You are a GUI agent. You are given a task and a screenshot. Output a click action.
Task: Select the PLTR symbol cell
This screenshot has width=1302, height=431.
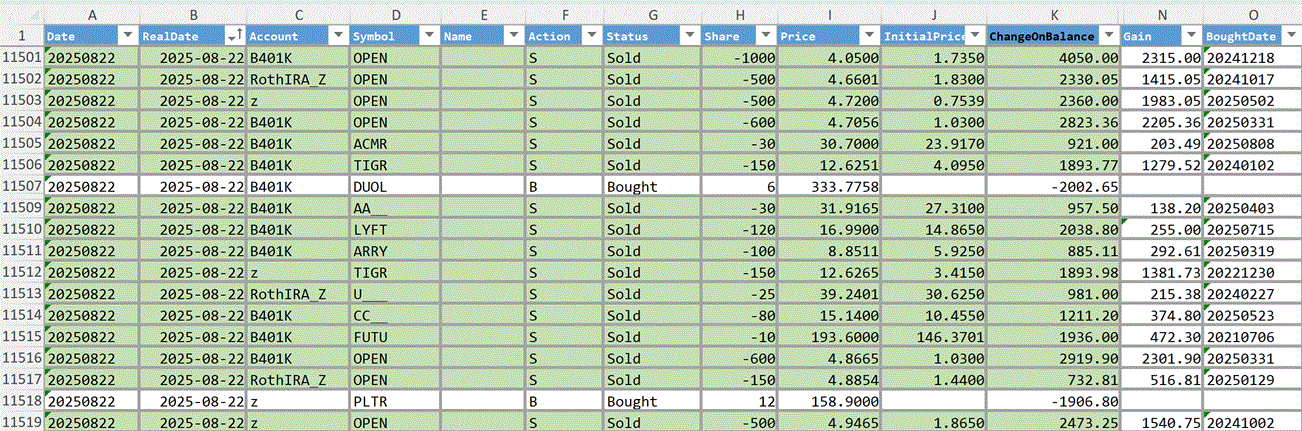tap(394, 402)
